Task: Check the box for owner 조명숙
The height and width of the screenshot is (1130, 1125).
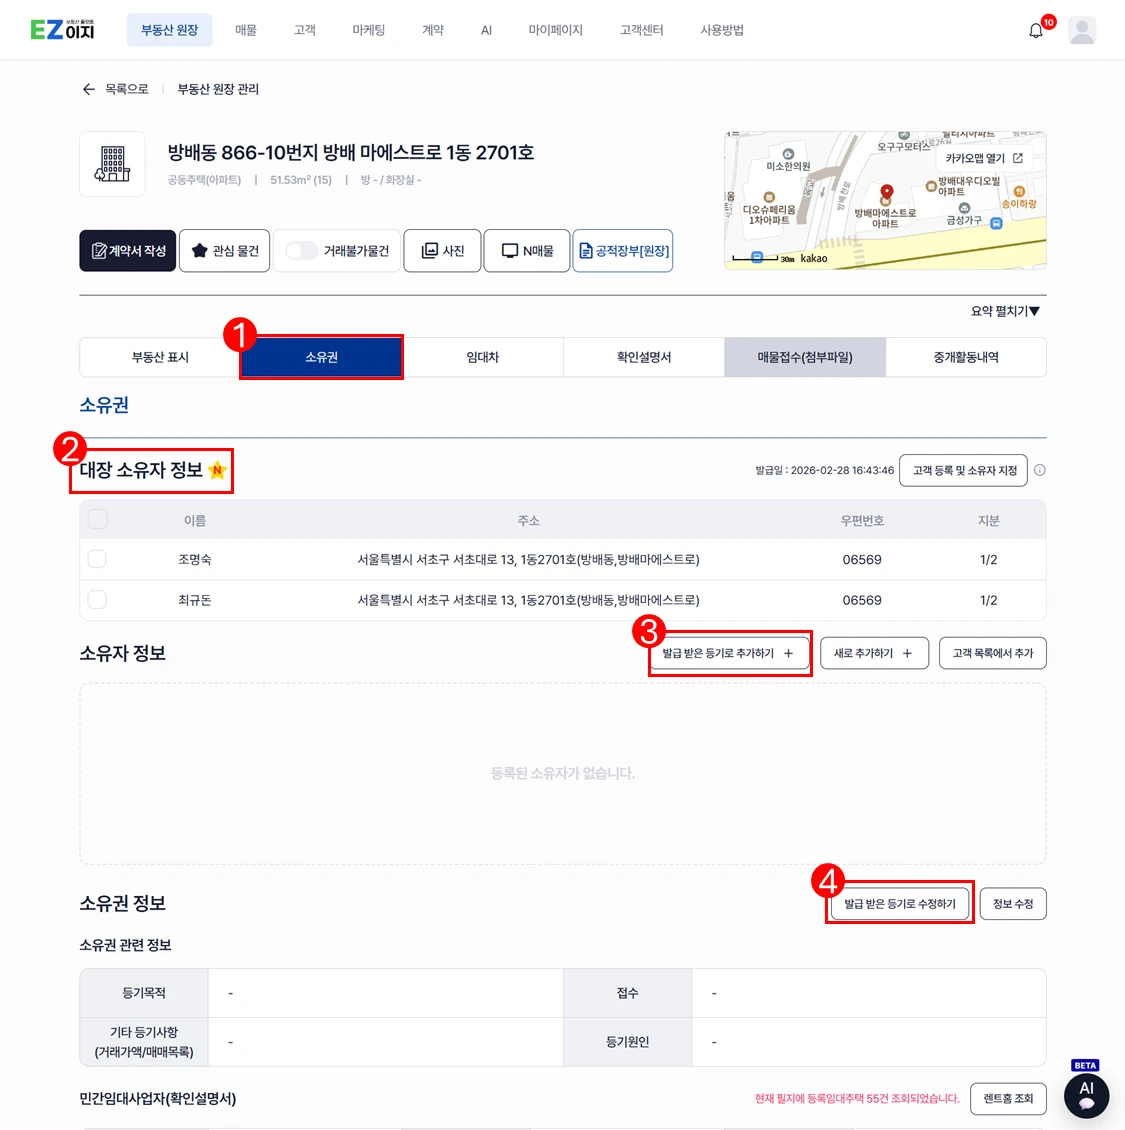Action: tap(97, 559)
